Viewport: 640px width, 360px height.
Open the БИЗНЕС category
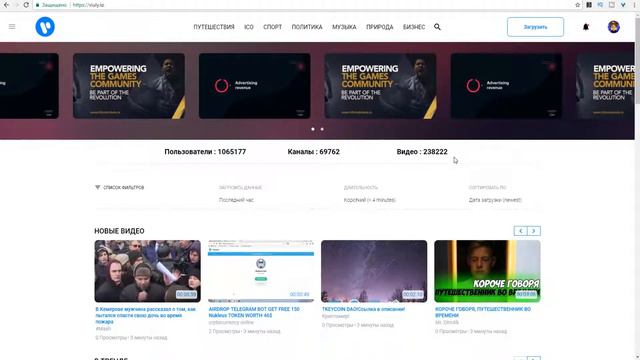click(x=414, y=27)
